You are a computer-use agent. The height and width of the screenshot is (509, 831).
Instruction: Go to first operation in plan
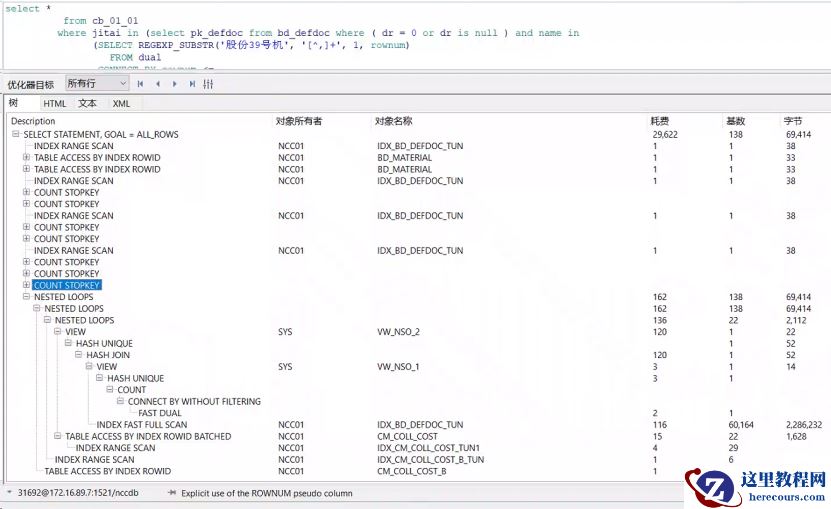[x=140, y=84]
